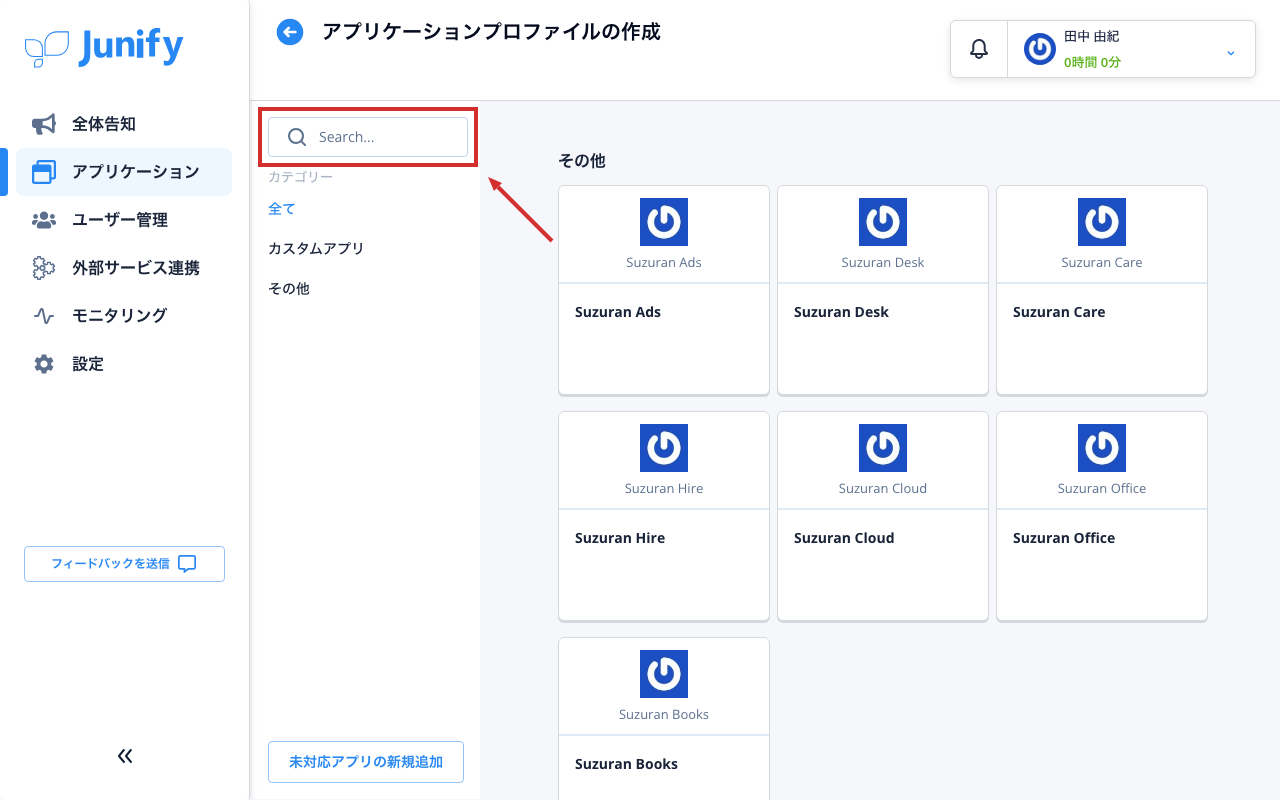Click the Suzuran Ads logo icon

click(x=664, y=222)
